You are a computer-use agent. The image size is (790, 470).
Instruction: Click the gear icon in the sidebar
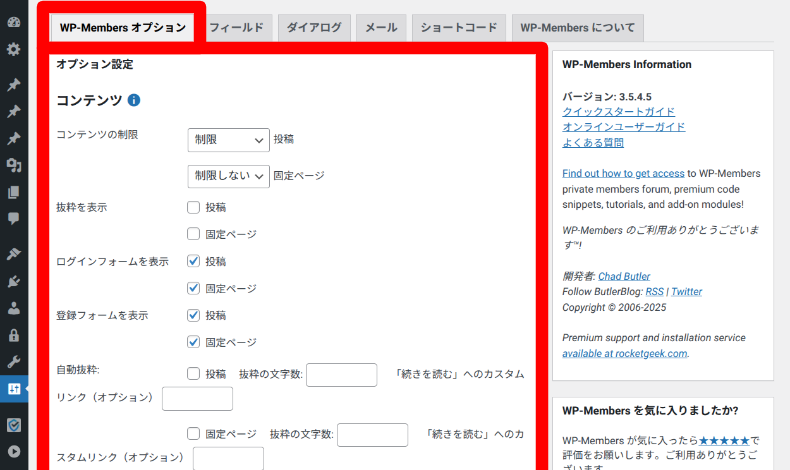coord(14,49)
